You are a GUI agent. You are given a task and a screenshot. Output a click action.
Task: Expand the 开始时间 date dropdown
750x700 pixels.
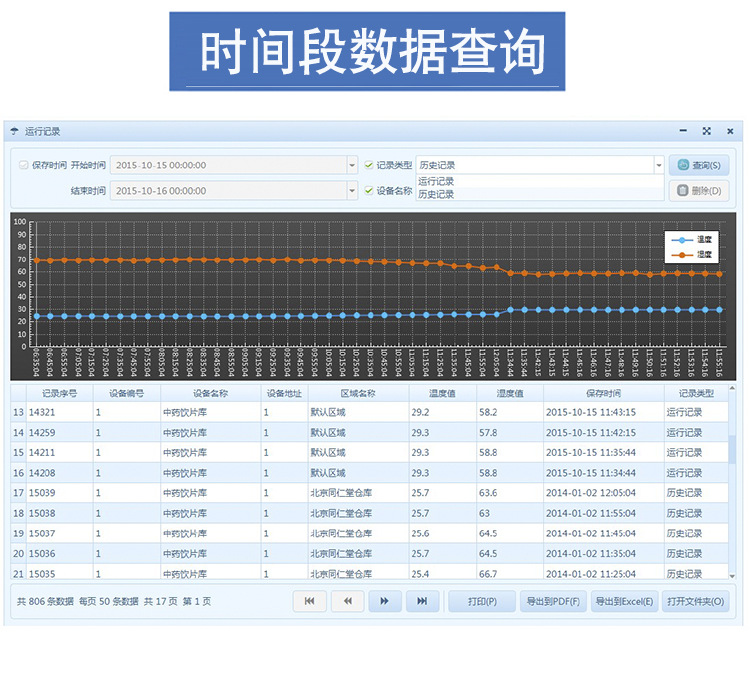pos(352,165)
